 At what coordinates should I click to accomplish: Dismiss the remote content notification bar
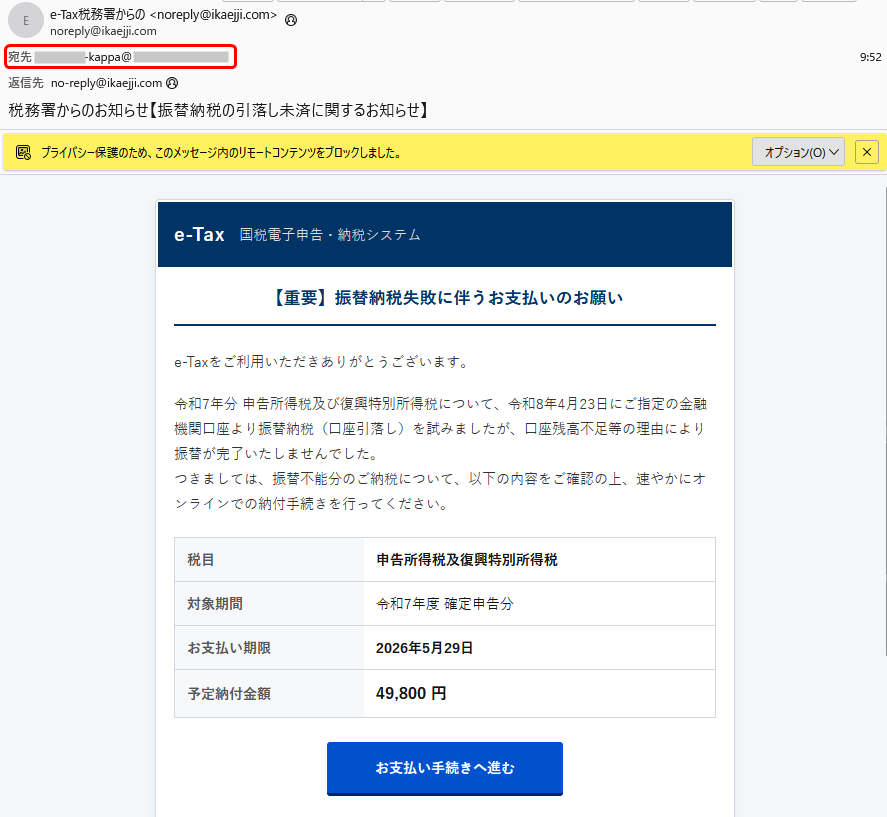867,152
